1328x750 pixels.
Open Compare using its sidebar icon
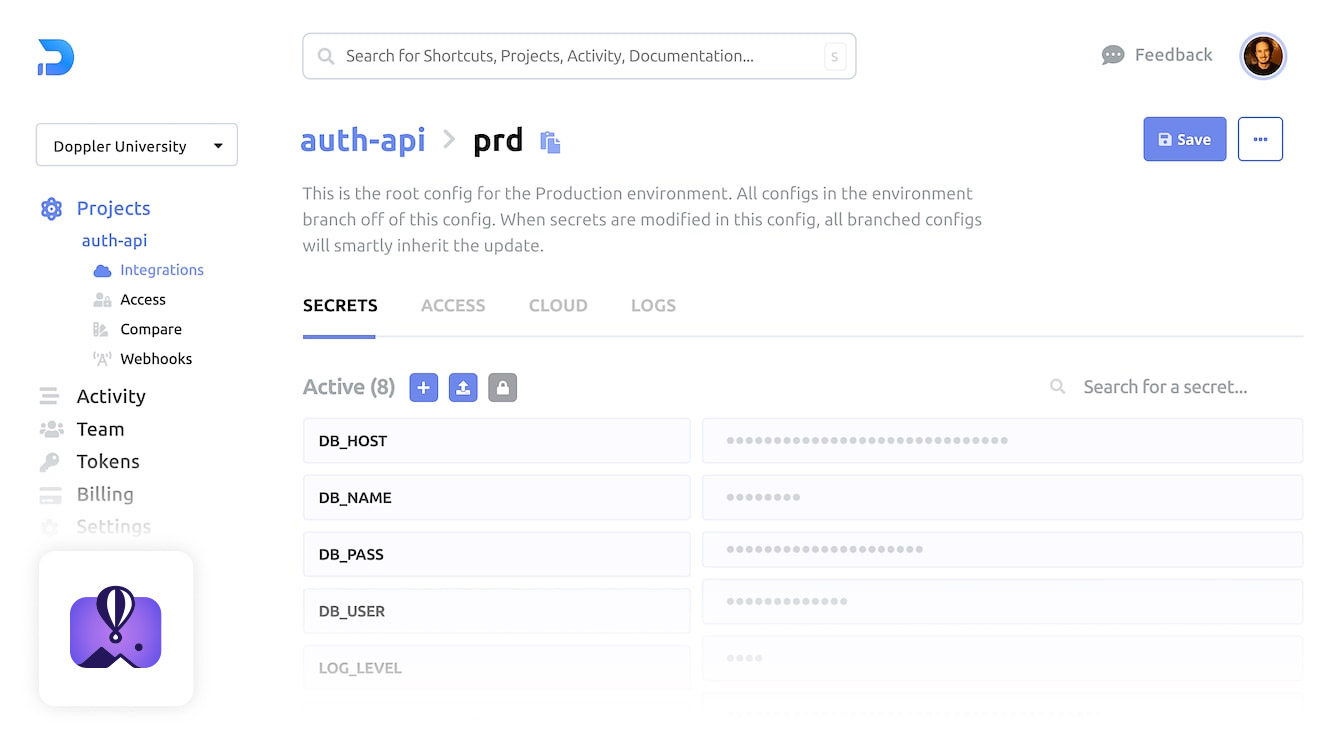pos(103,328)
